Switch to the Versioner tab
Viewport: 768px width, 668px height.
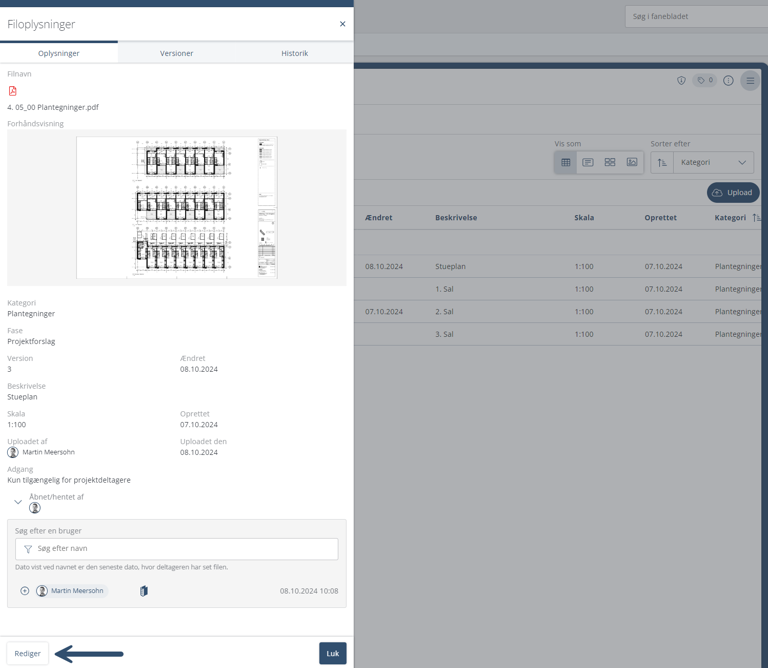pos(176,53)
